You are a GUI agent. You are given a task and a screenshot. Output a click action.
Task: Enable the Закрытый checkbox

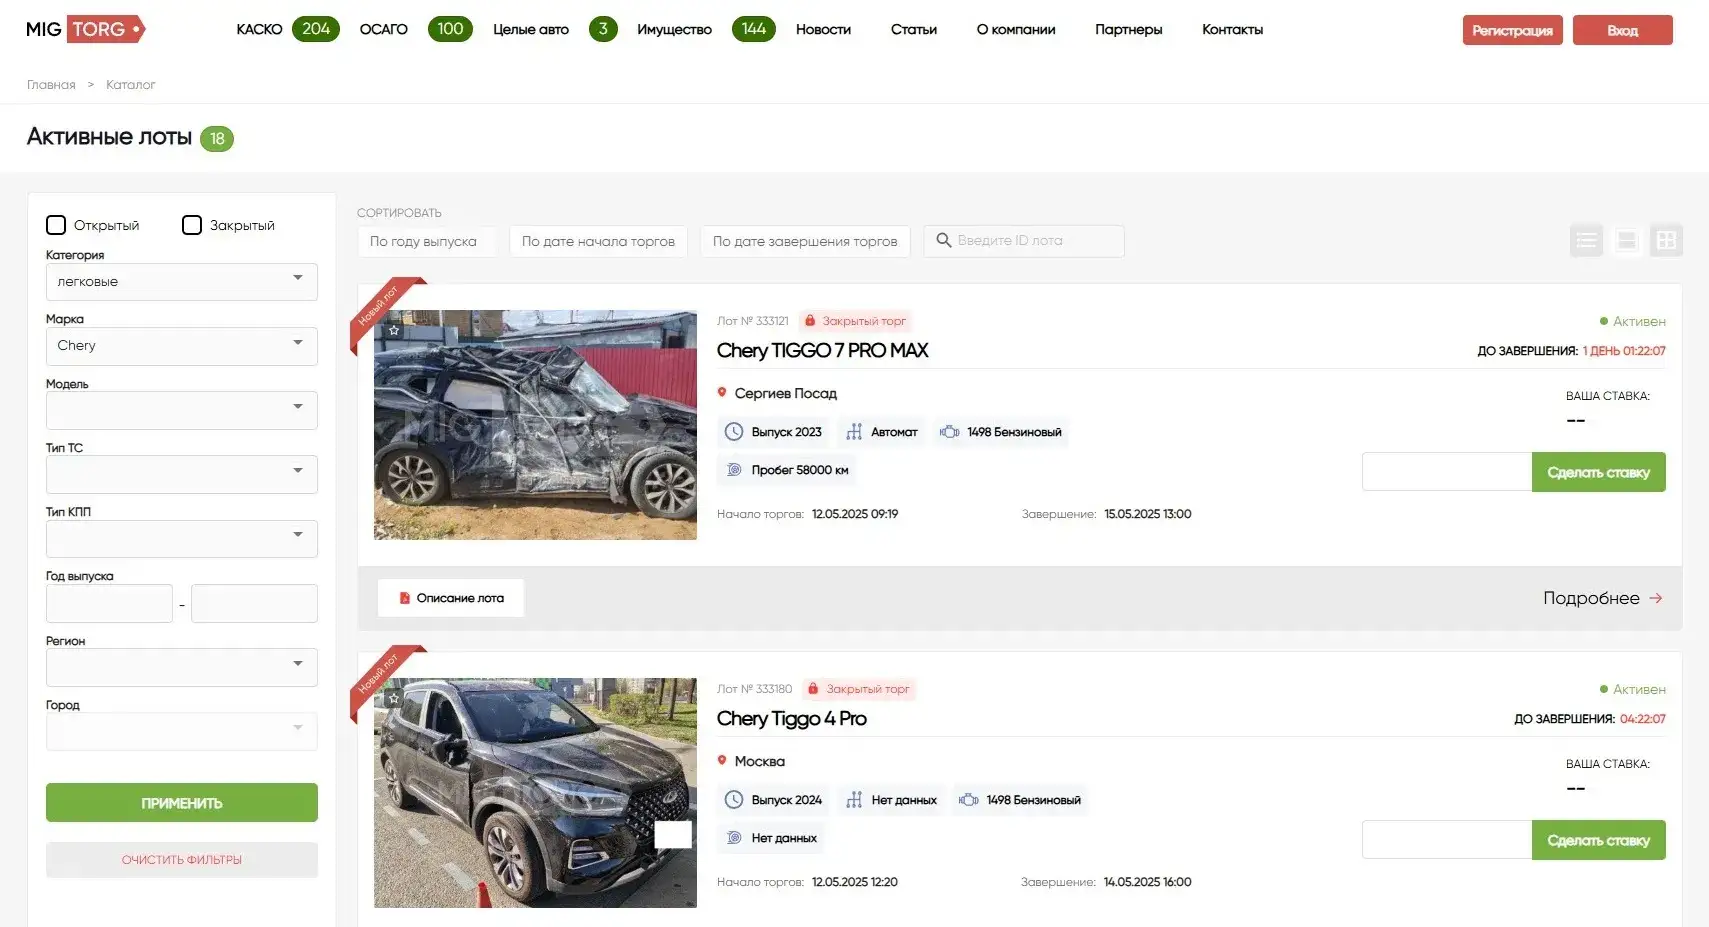[192, 225]
